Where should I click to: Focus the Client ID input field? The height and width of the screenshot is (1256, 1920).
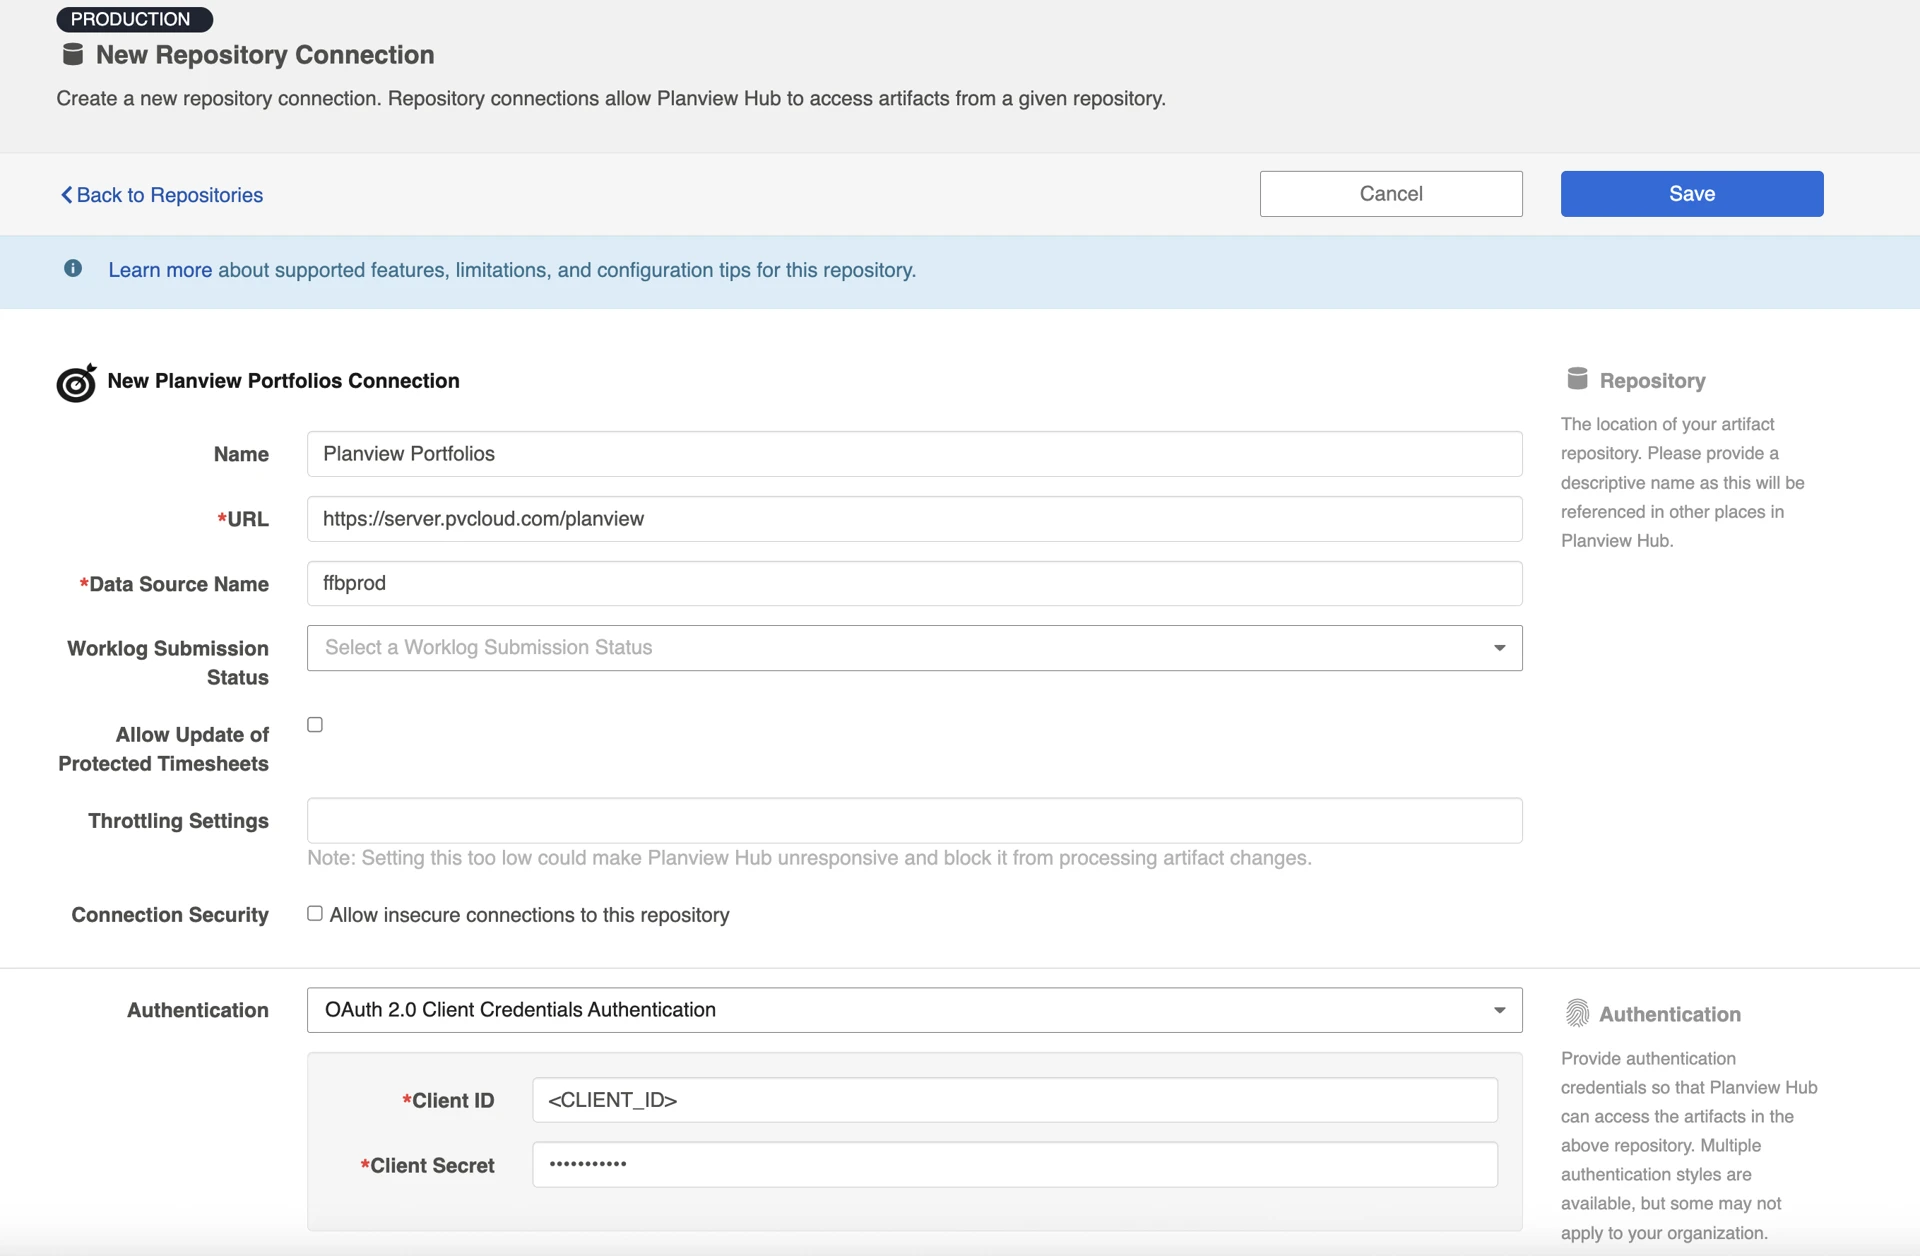(1014, 1100)
